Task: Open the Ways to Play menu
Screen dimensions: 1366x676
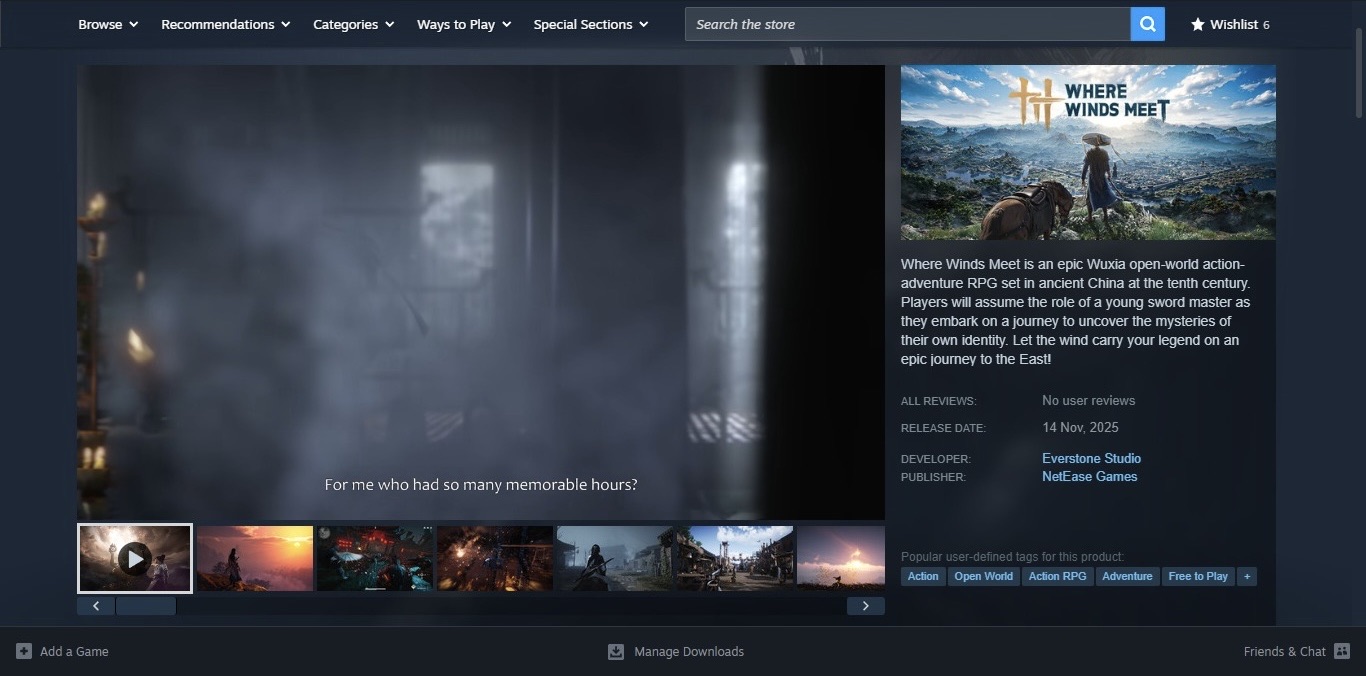Action: point(463,24)
